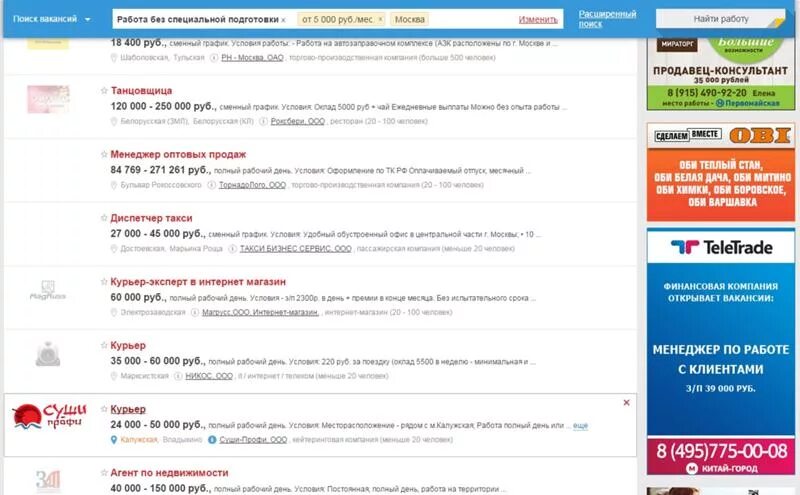Image resolution: width=800 pixels, height=495 pixels.
Task: Click the logo beside Агент по недвижимости
Action: (x=48, y=481)
